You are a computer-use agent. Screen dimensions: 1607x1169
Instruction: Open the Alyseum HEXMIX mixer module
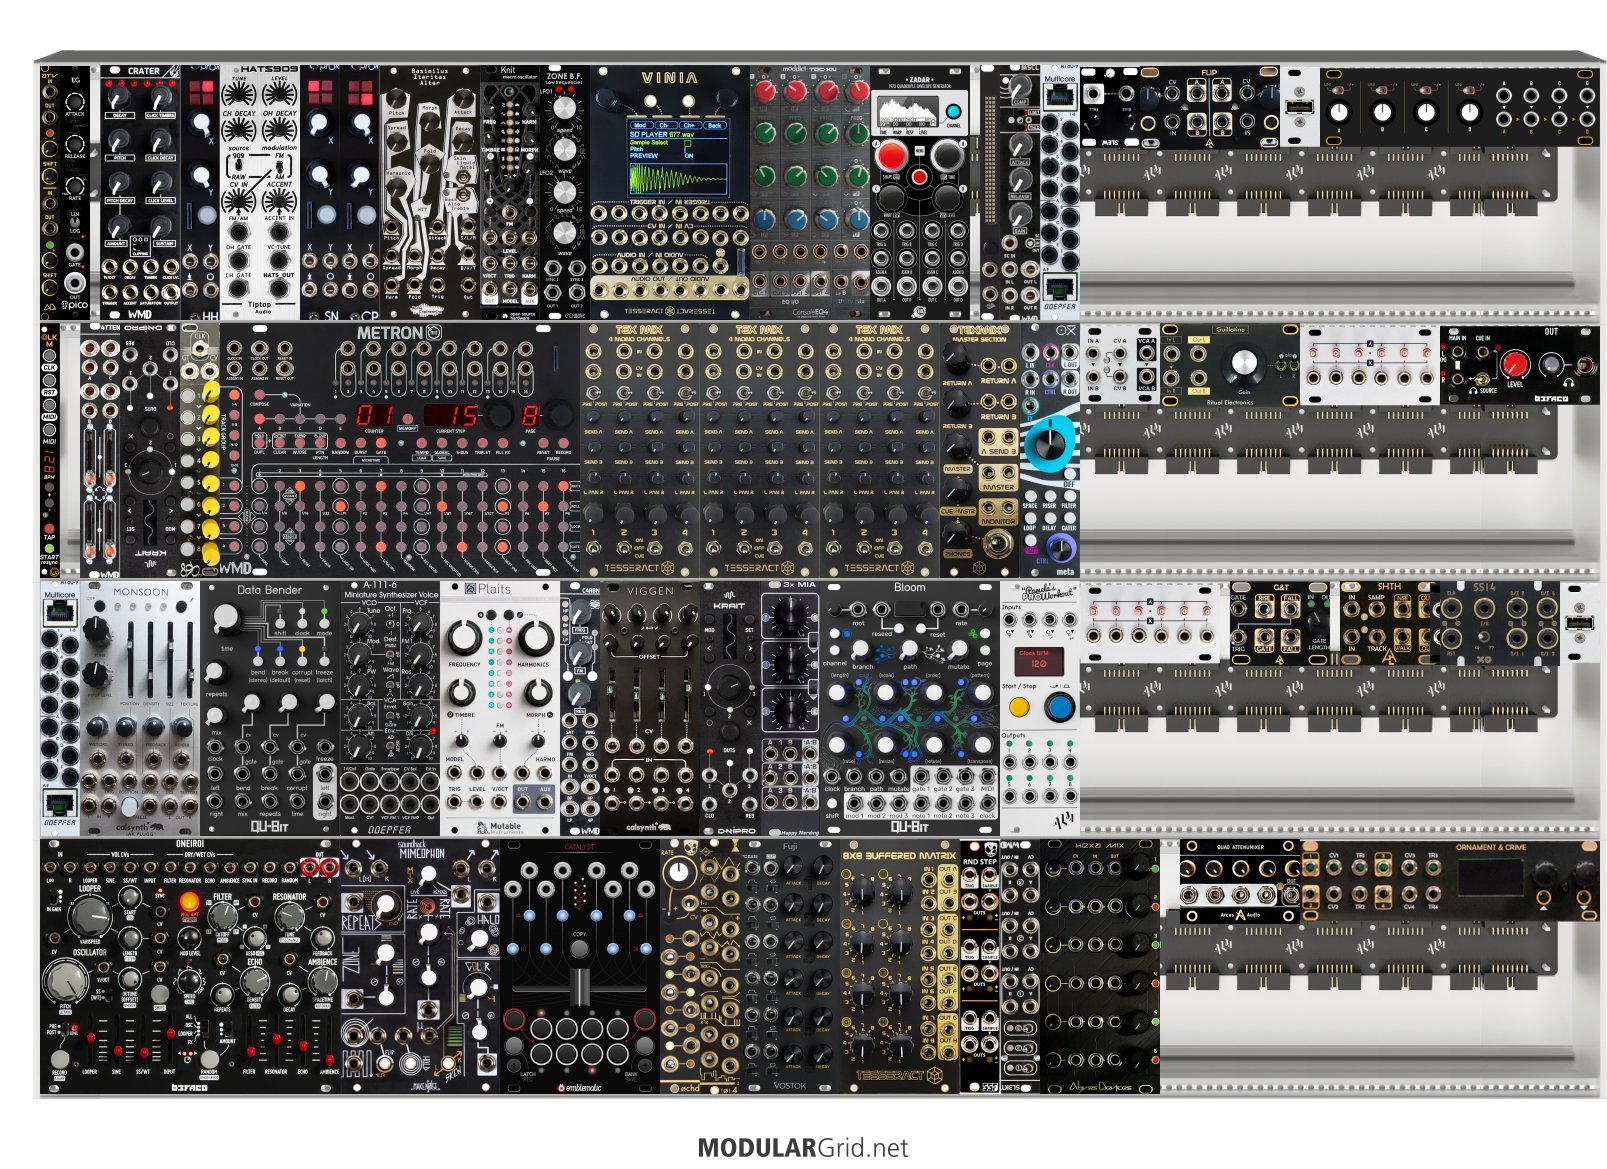pos(1100,966)
